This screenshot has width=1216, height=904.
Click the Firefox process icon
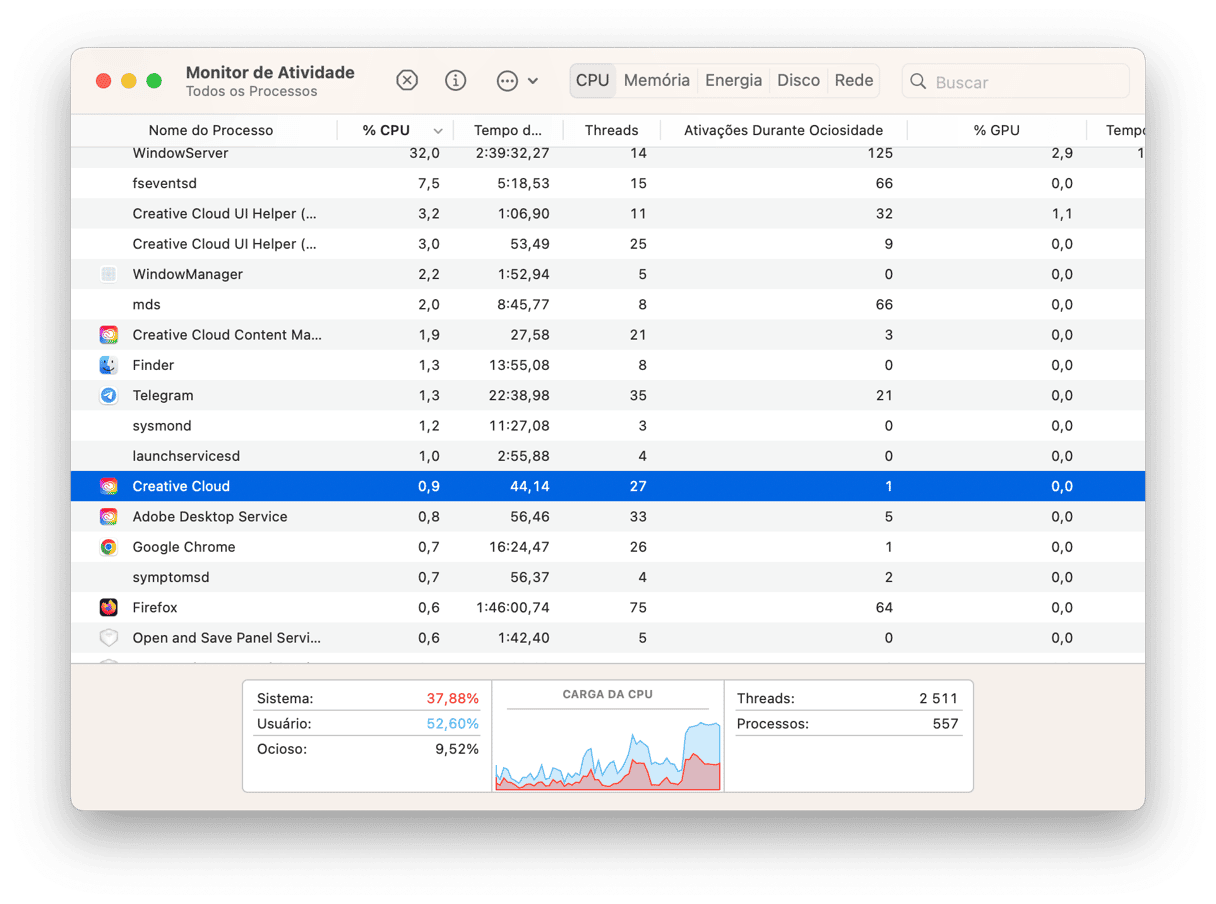[109, 607]
